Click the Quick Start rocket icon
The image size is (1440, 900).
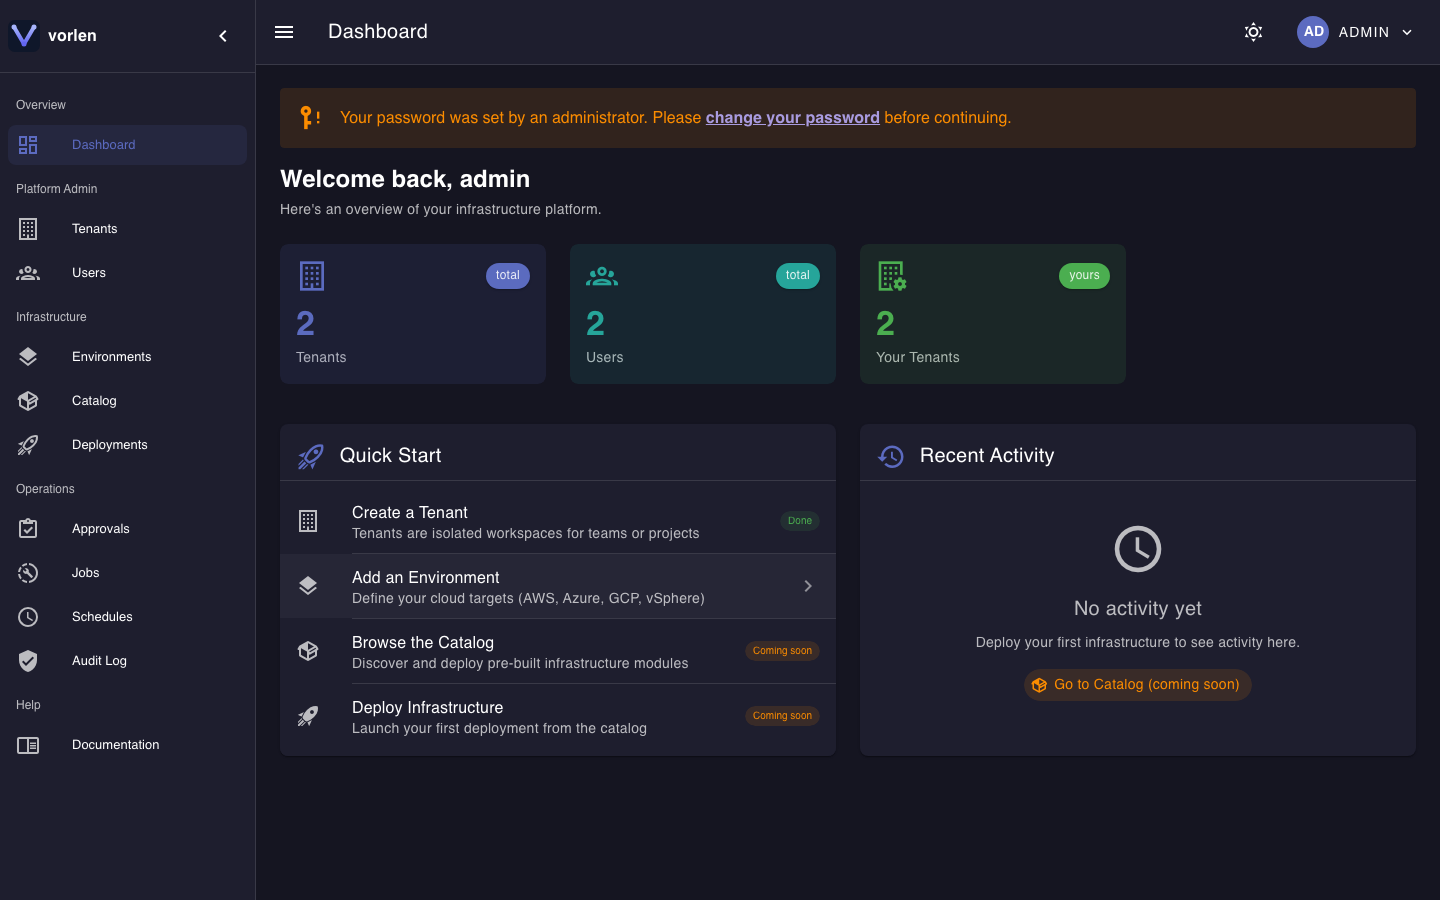point(311,456)
